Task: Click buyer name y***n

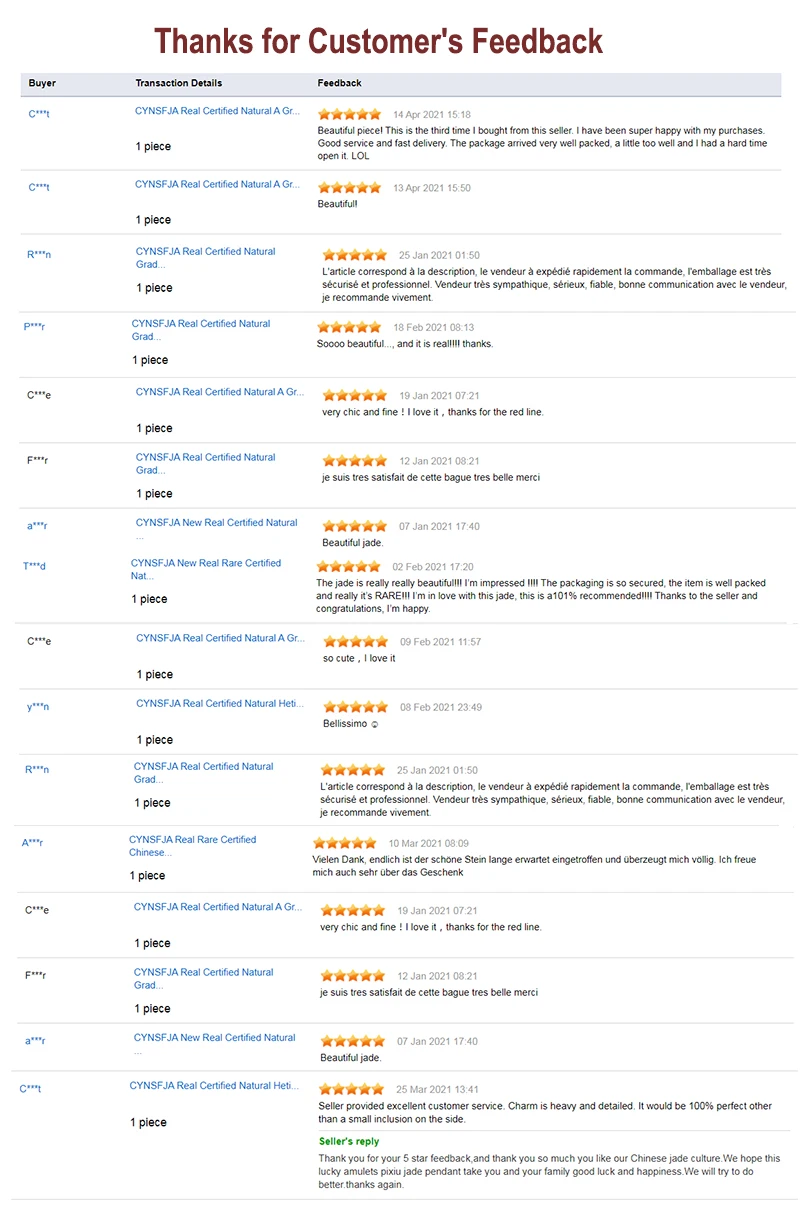Action: point(38,707)
